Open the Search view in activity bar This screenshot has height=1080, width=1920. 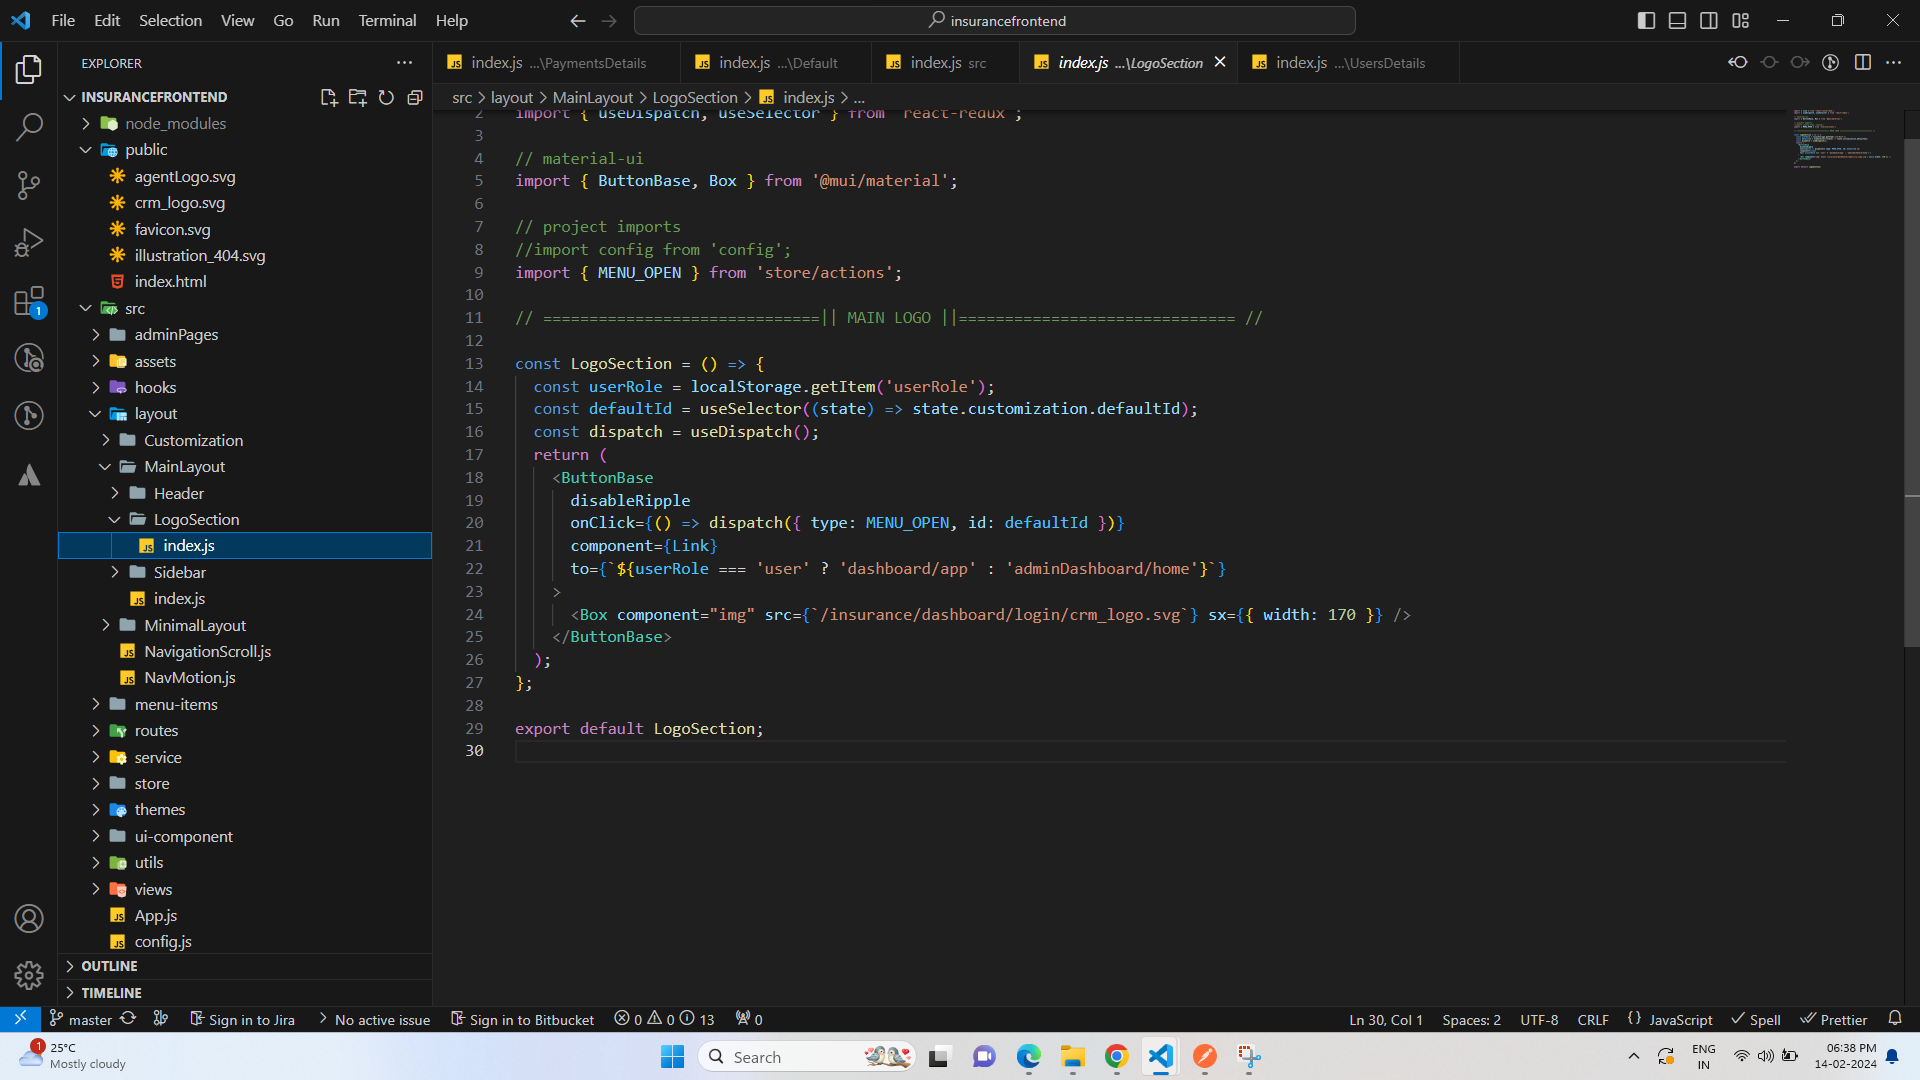(29, 127)
